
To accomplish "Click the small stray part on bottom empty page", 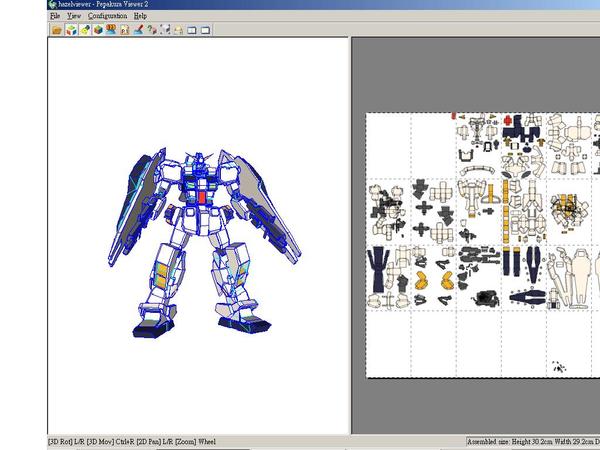I will (559, 367).
